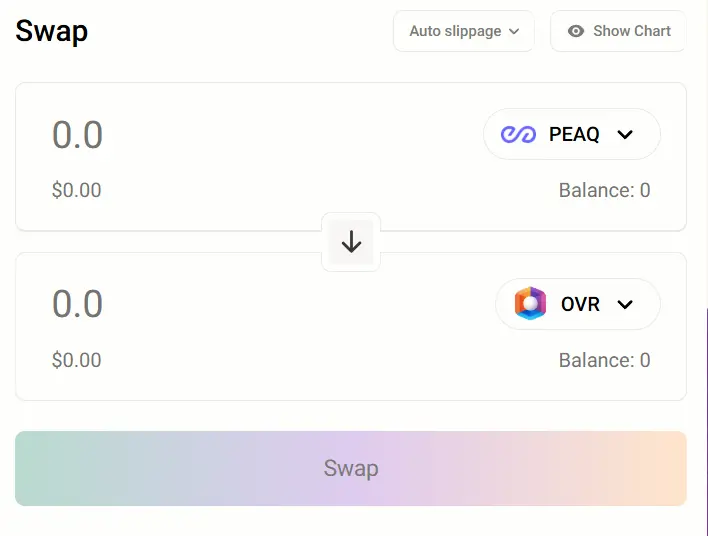Screen dimensions: 708x536
Task: Expand the chevron beside OVR
Action: (625, 304)
